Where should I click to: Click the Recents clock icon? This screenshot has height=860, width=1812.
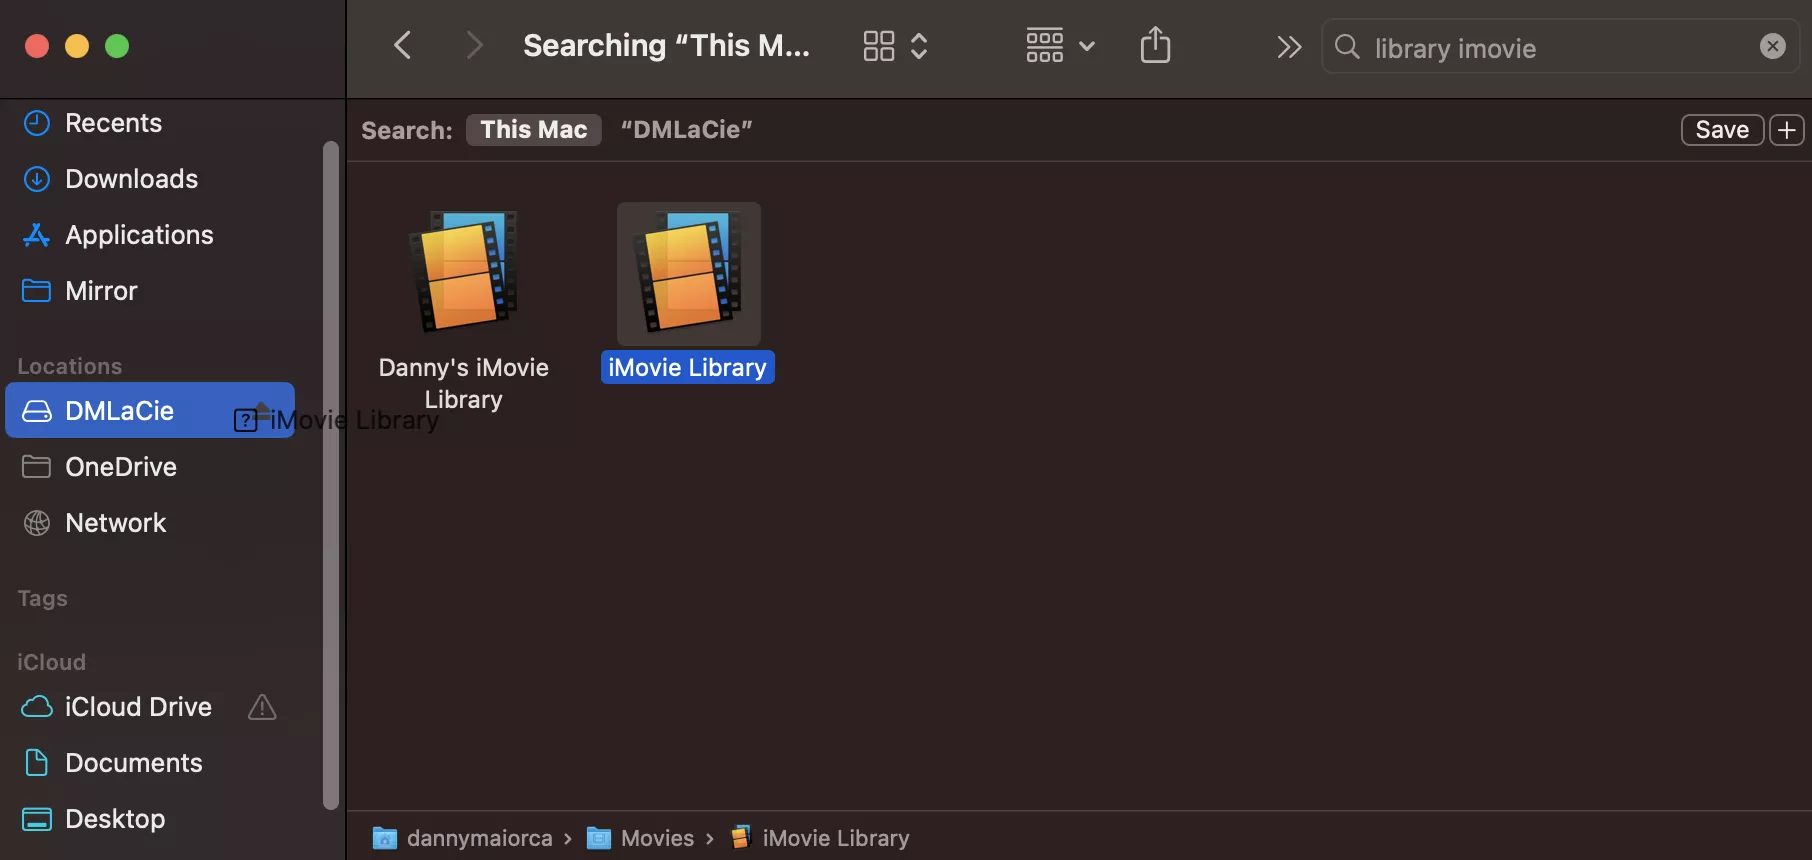point(37,123)
